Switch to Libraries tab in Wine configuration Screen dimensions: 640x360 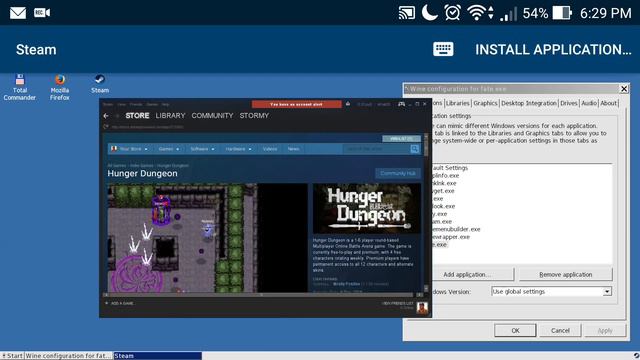point(458,103)
